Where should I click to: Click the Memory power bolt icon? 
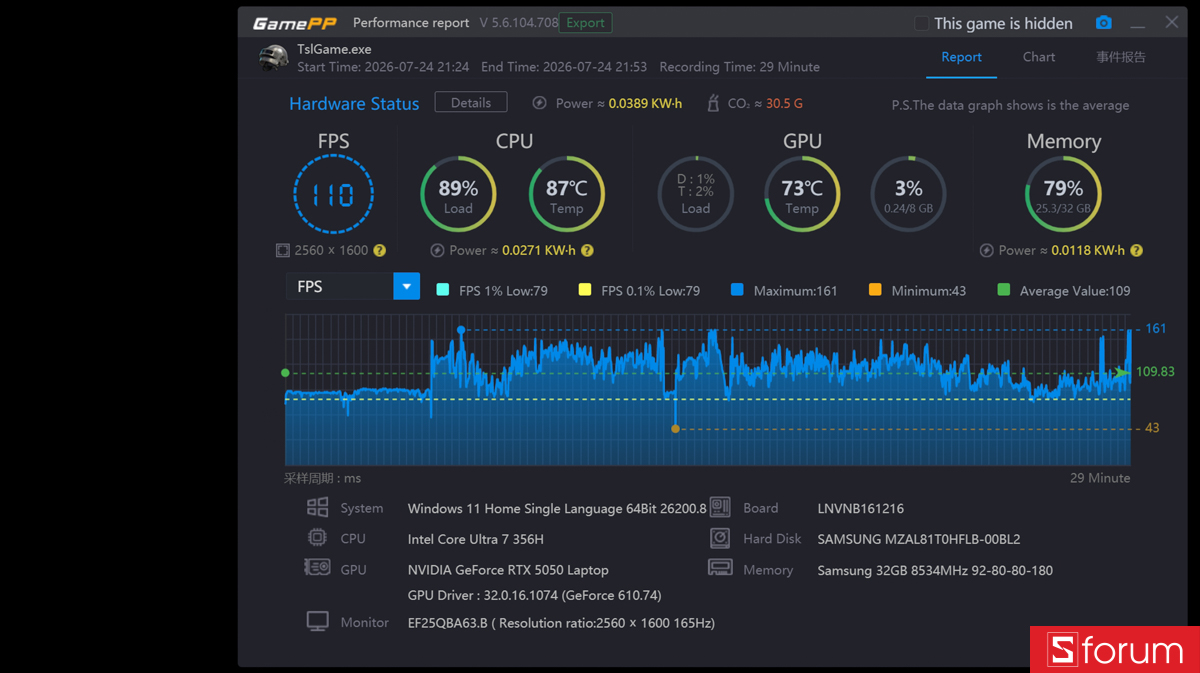click(x=987, y=251)
